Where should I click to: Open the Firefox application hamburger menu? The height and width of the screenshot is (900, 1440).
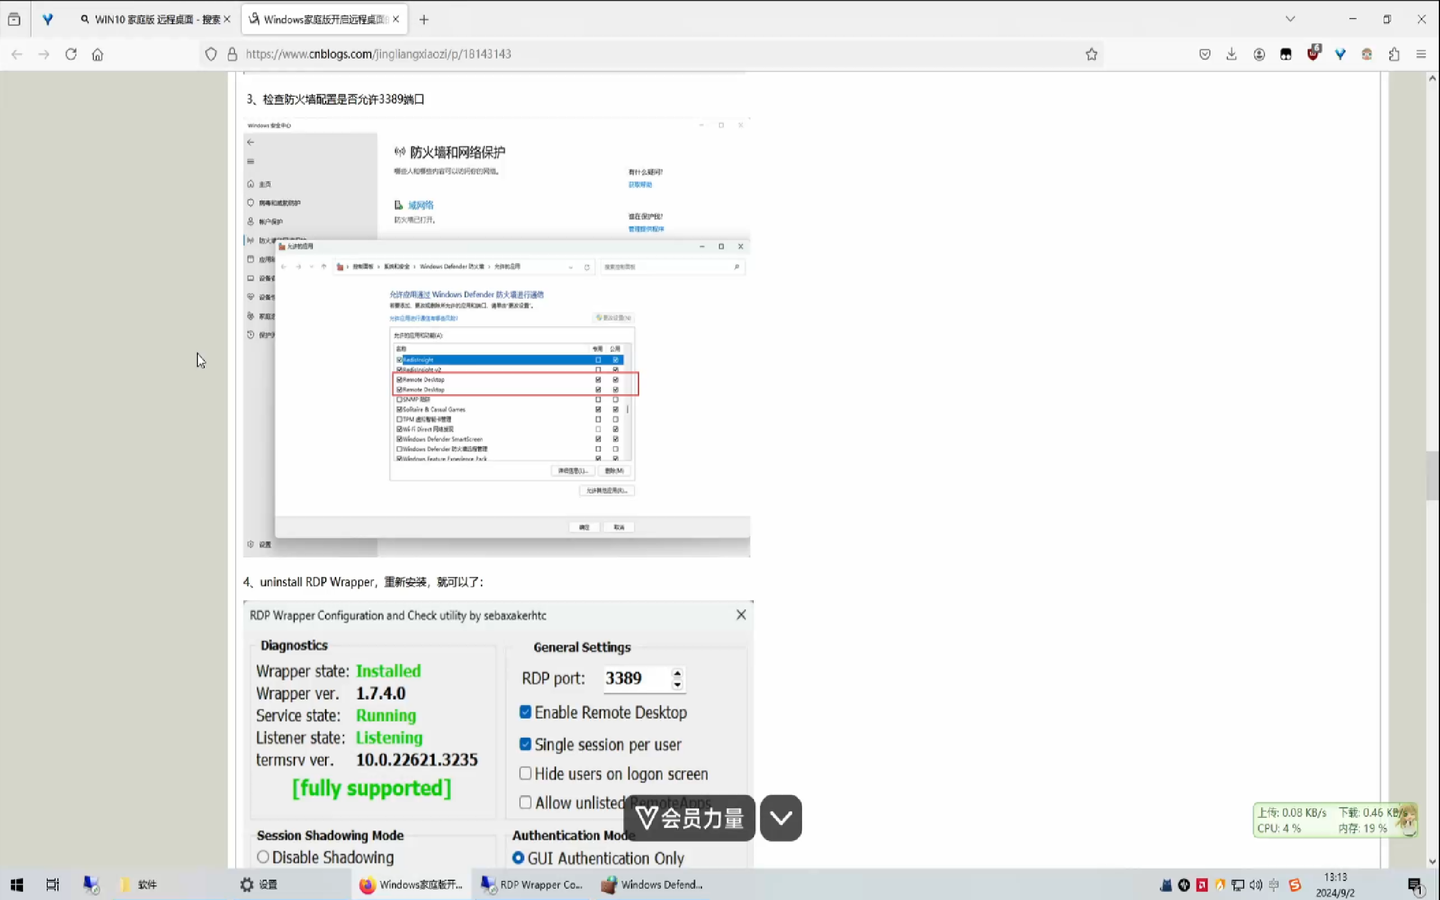click(x=1421, y=54)
